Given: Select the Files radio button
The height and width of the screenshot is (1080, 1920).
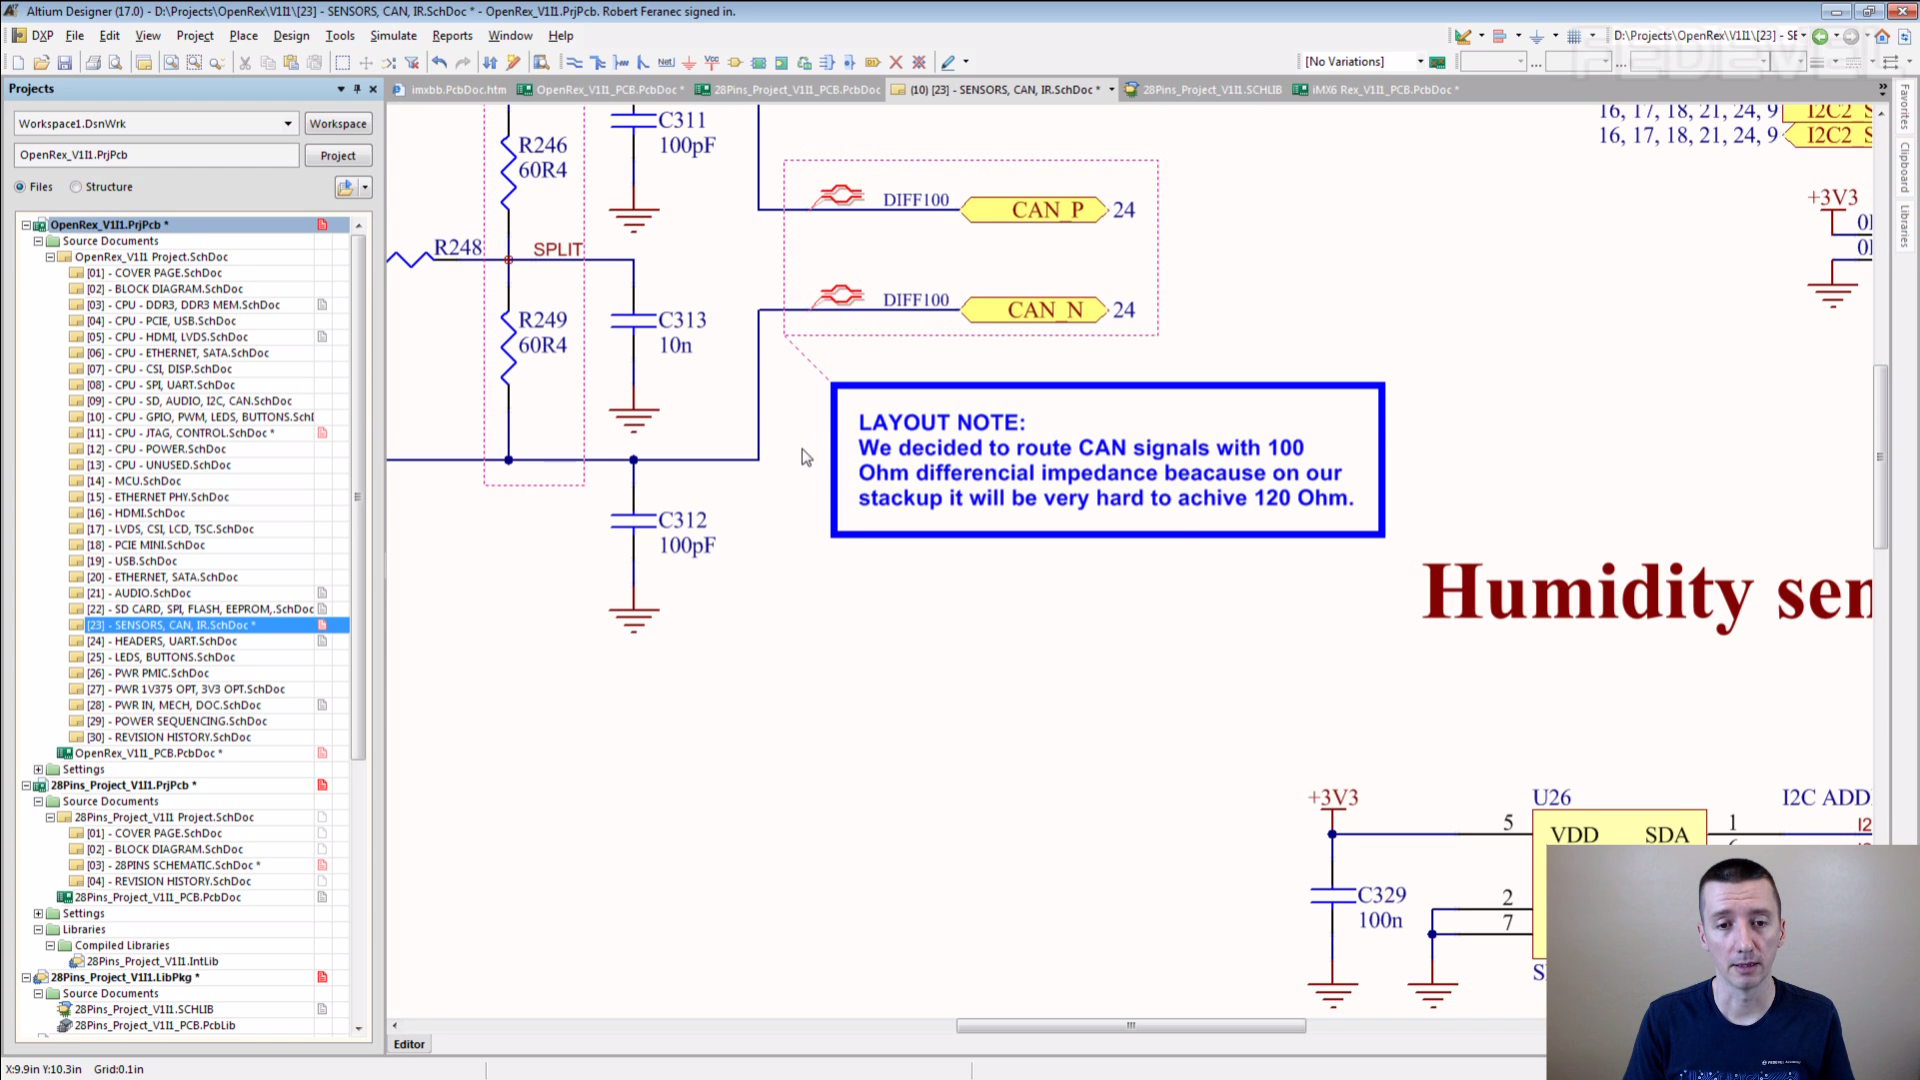Looking at the screenshot, I should pos(20,187).
